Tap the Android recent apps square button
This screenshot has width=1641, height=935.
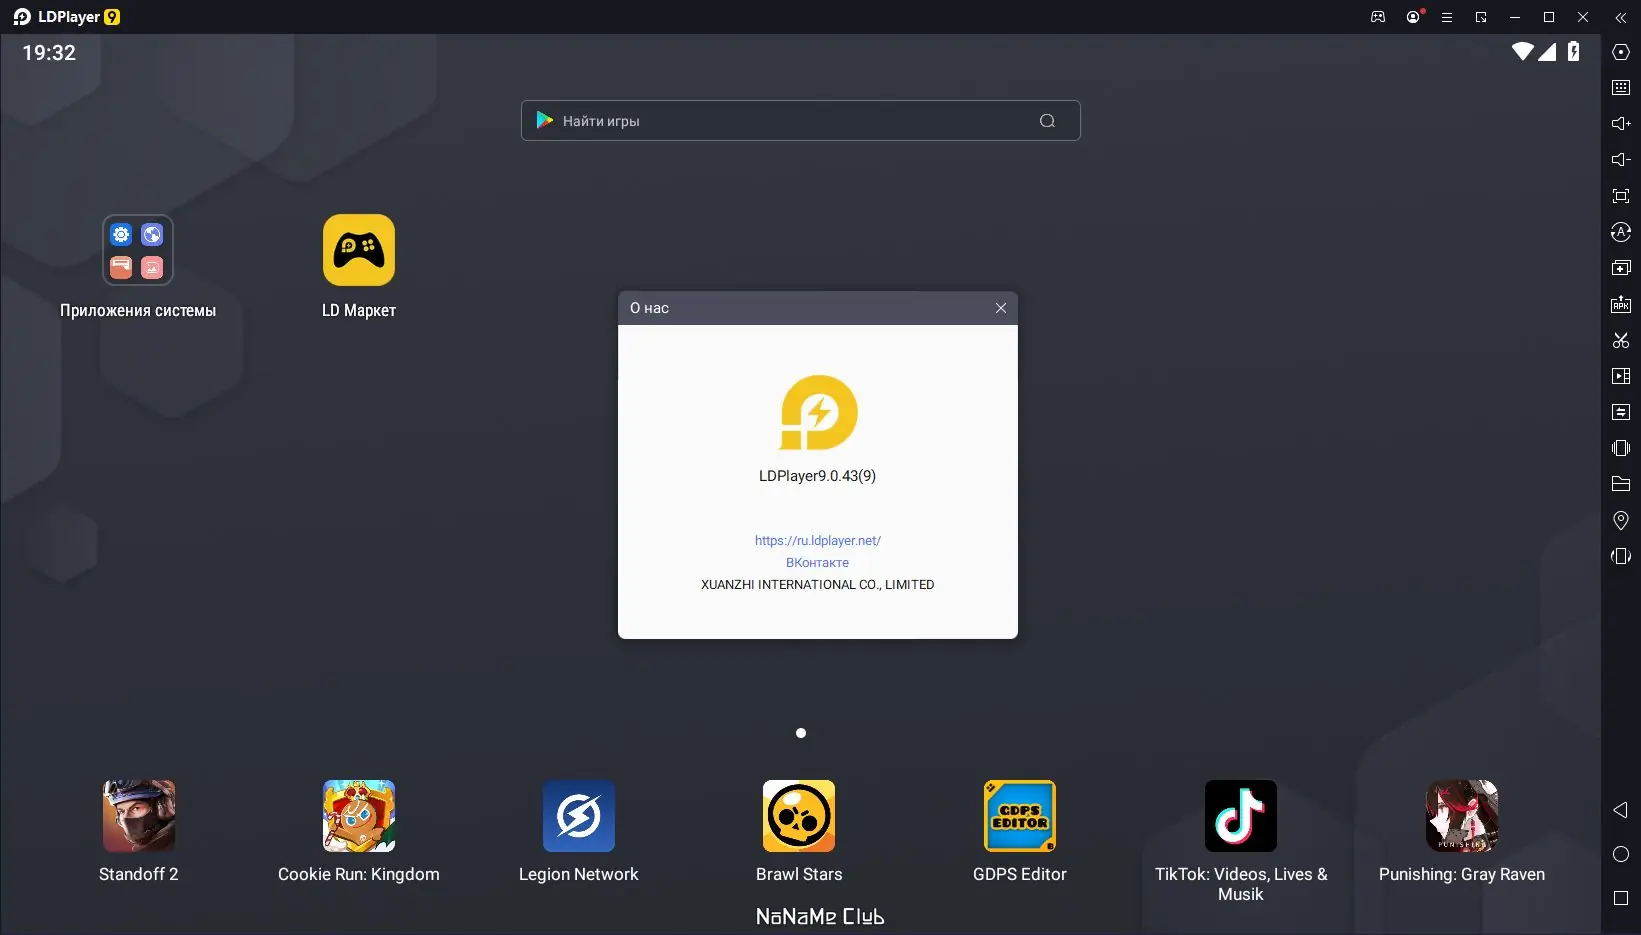[1621, 898]
